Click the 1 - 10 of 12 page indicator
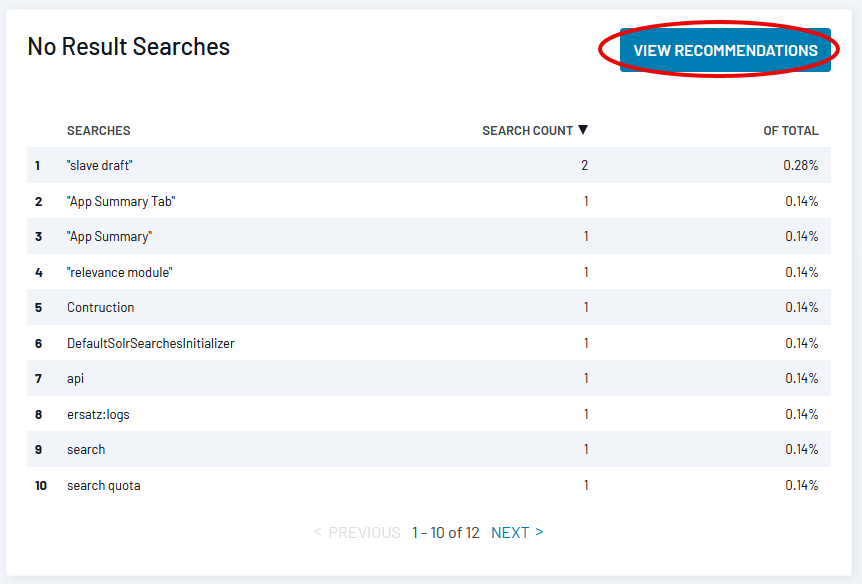This screenshot has height=584, width=862. coord(446,532)
